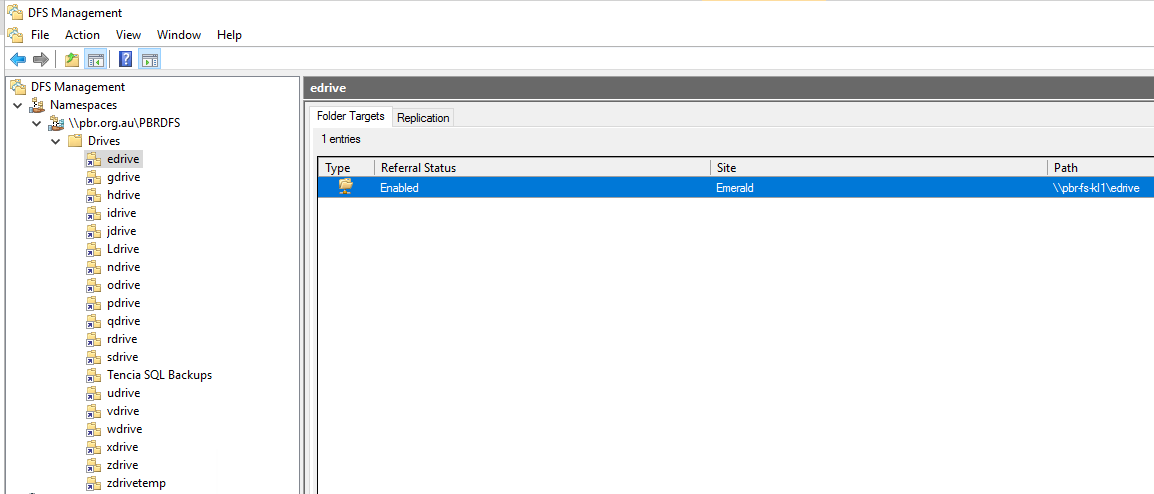Select the vdrive folder in tree
Screen dimensions: 1154x494
[123, 411]
